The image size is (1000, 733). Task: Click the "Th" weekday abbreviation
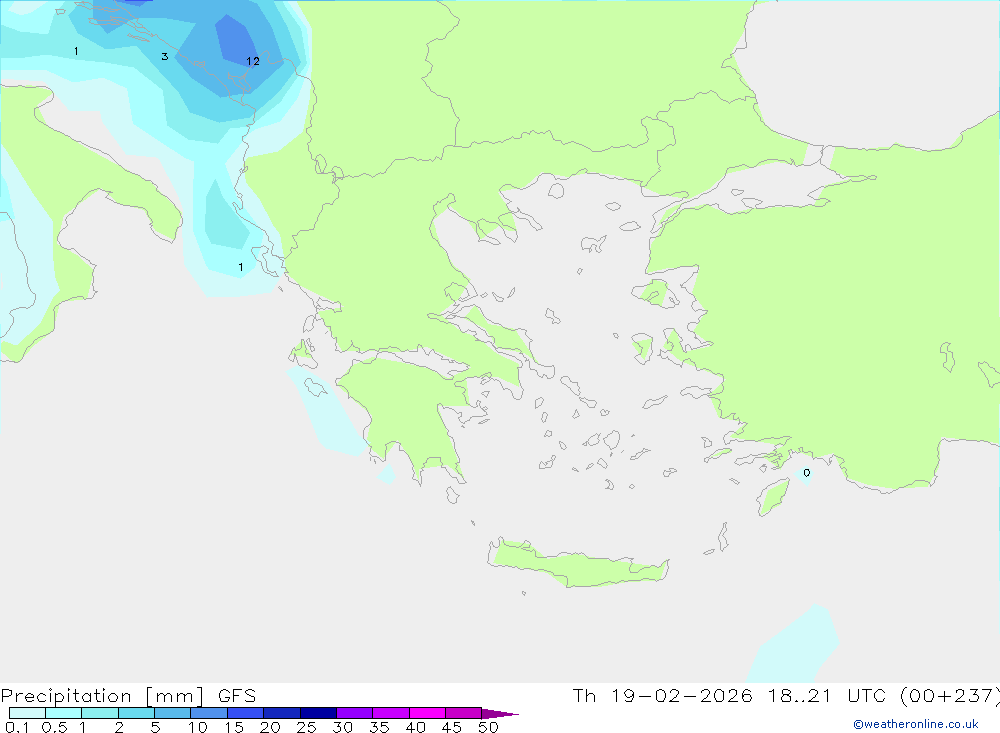[584, 696]
